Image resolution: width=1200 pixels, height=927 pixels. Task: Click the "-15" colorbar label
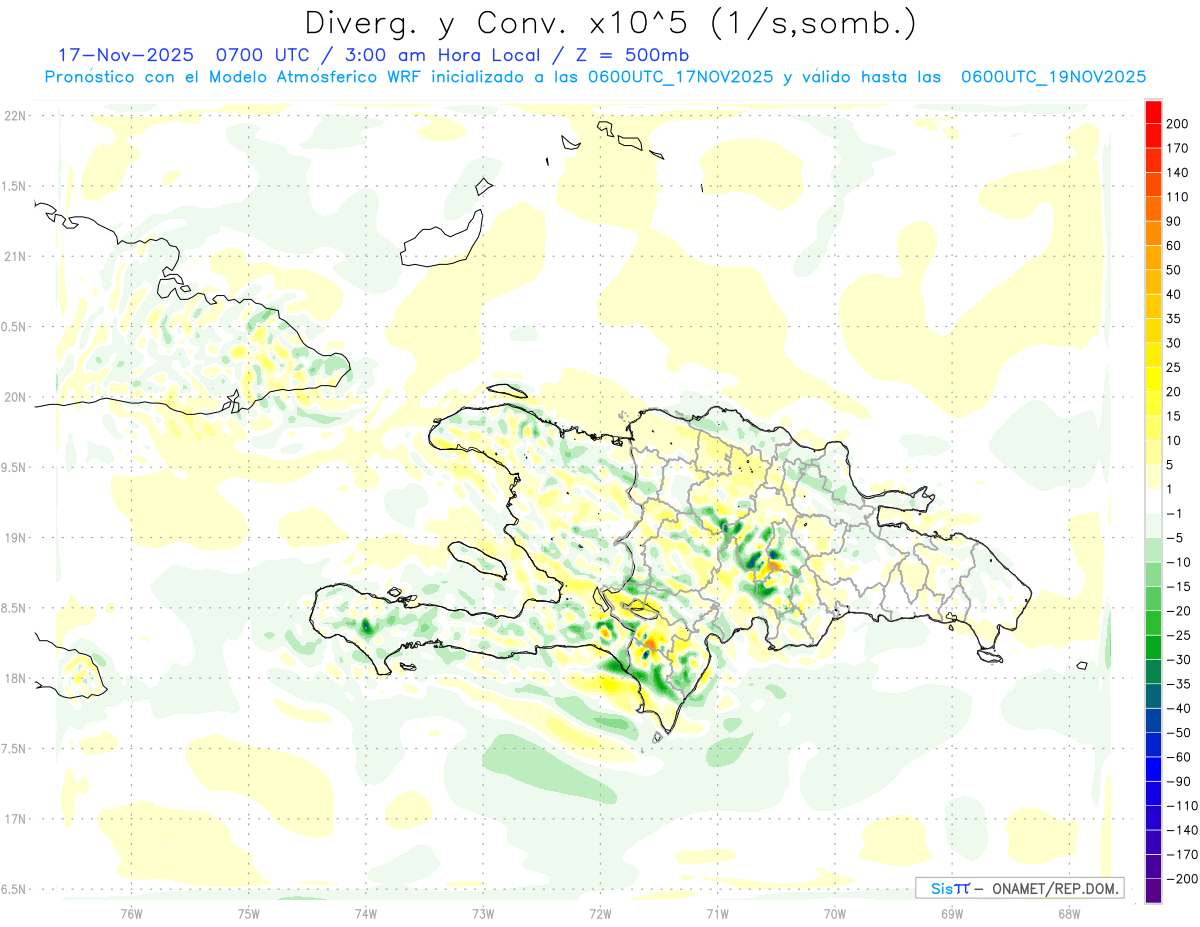coord(1180,587)
